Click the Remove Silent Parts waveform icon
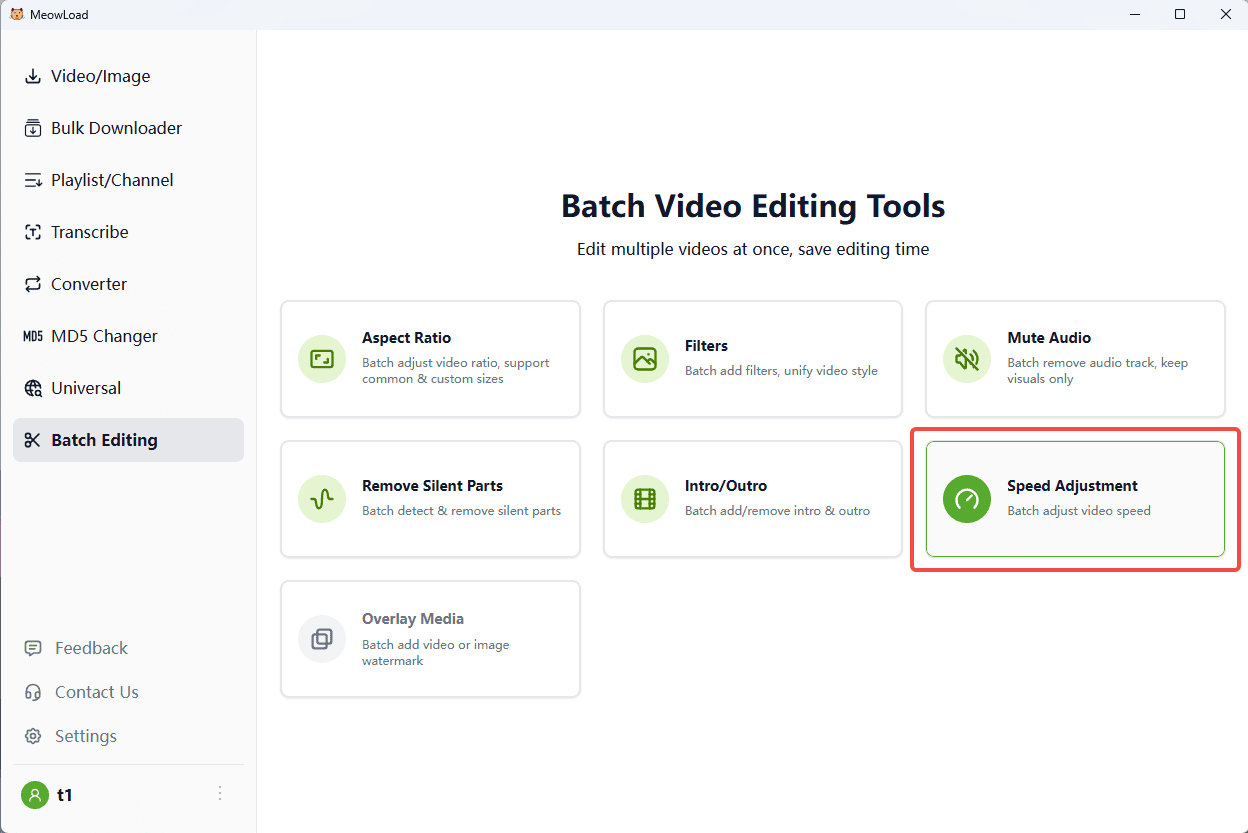Viewport: 1248px width, 833px height. (322, 499)
